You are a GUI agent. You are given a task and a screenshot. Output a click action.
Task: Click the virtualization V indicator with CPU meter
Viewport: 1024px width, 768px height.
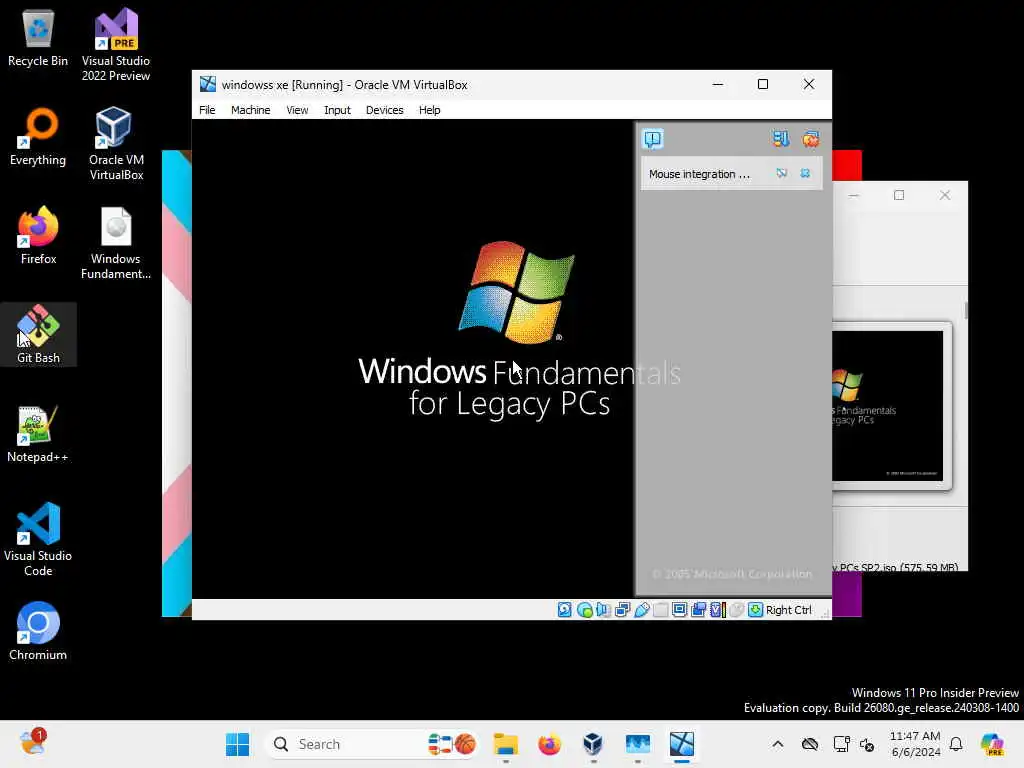click(718, 609)
